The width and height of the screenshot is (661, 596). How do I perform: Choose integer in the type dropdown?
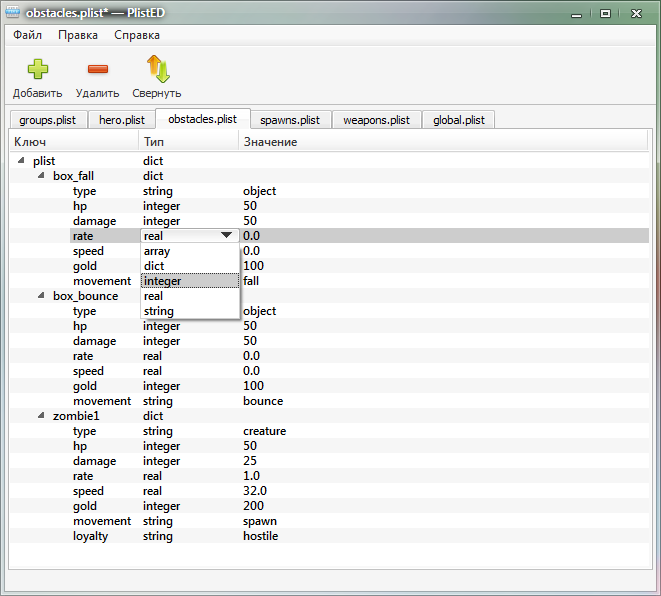click(x=190, y=281)
